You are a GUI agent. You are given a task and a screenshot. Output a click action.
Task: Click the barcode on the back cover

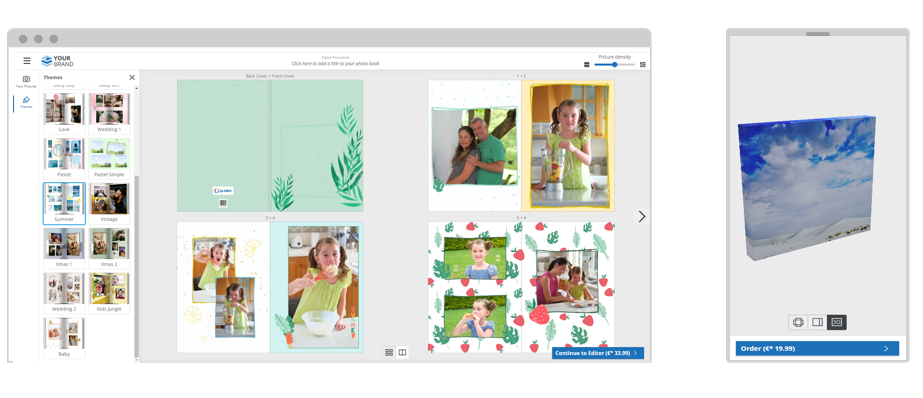point(223,203)
